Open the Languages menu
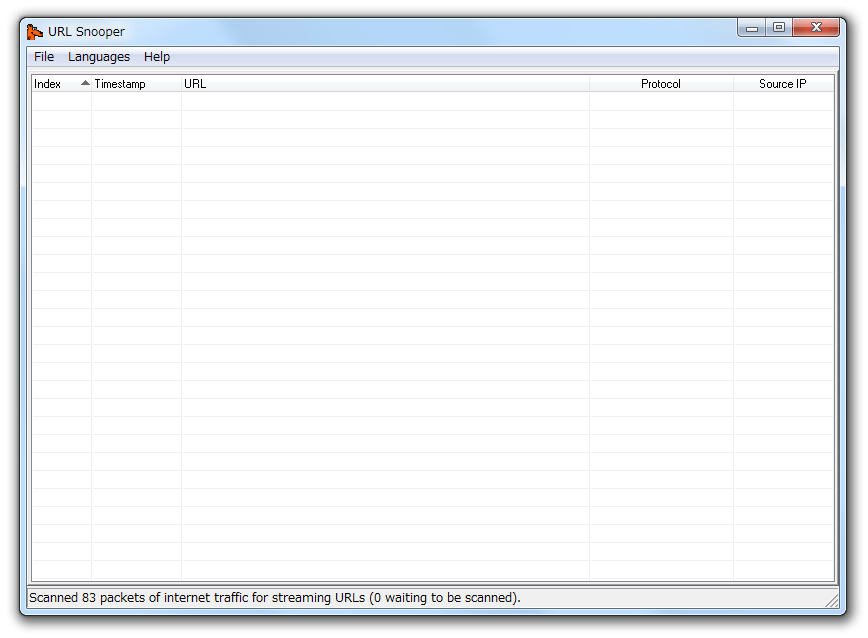The image size is (868, 638). [x=99, y=56]
